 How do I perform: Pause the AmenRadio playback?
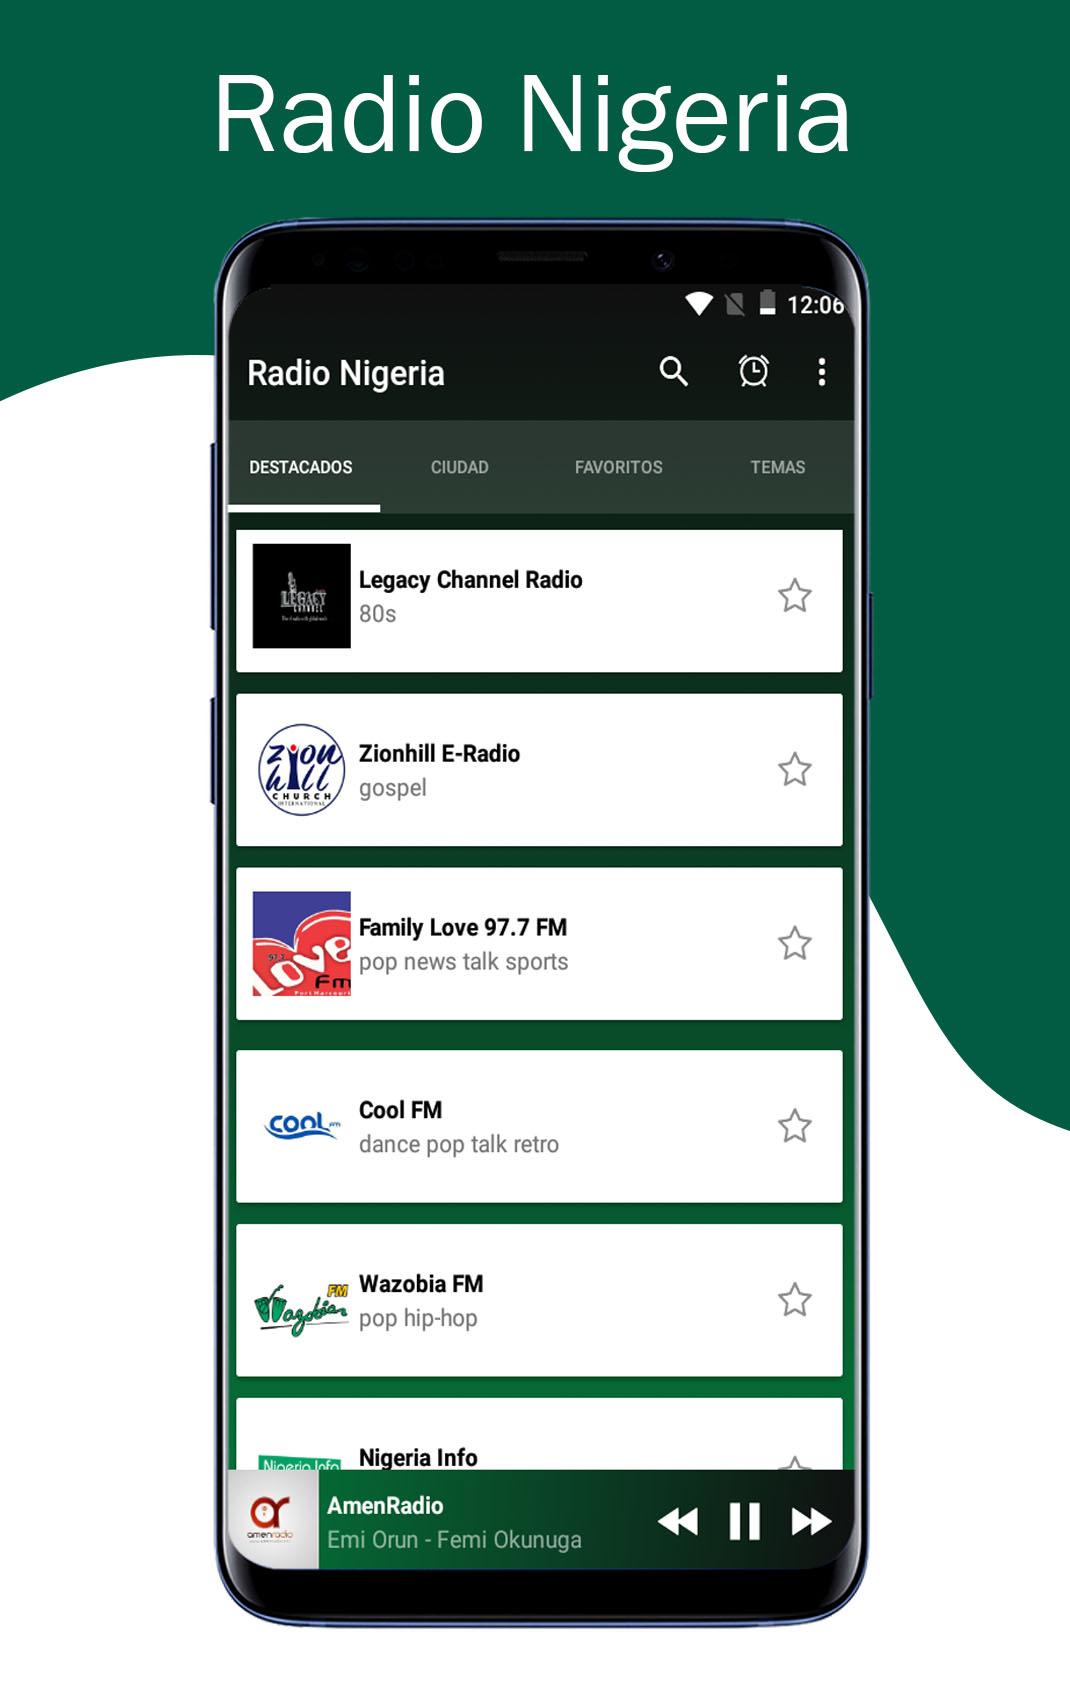click(745, 1522)
